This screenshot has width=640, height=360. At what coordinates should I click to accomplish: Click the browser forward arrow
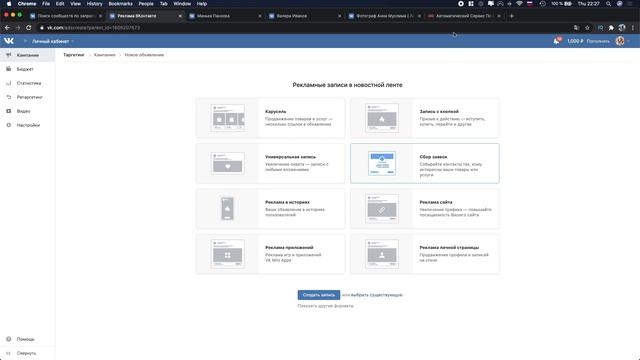pyautogui.click(x=18, y=28)
